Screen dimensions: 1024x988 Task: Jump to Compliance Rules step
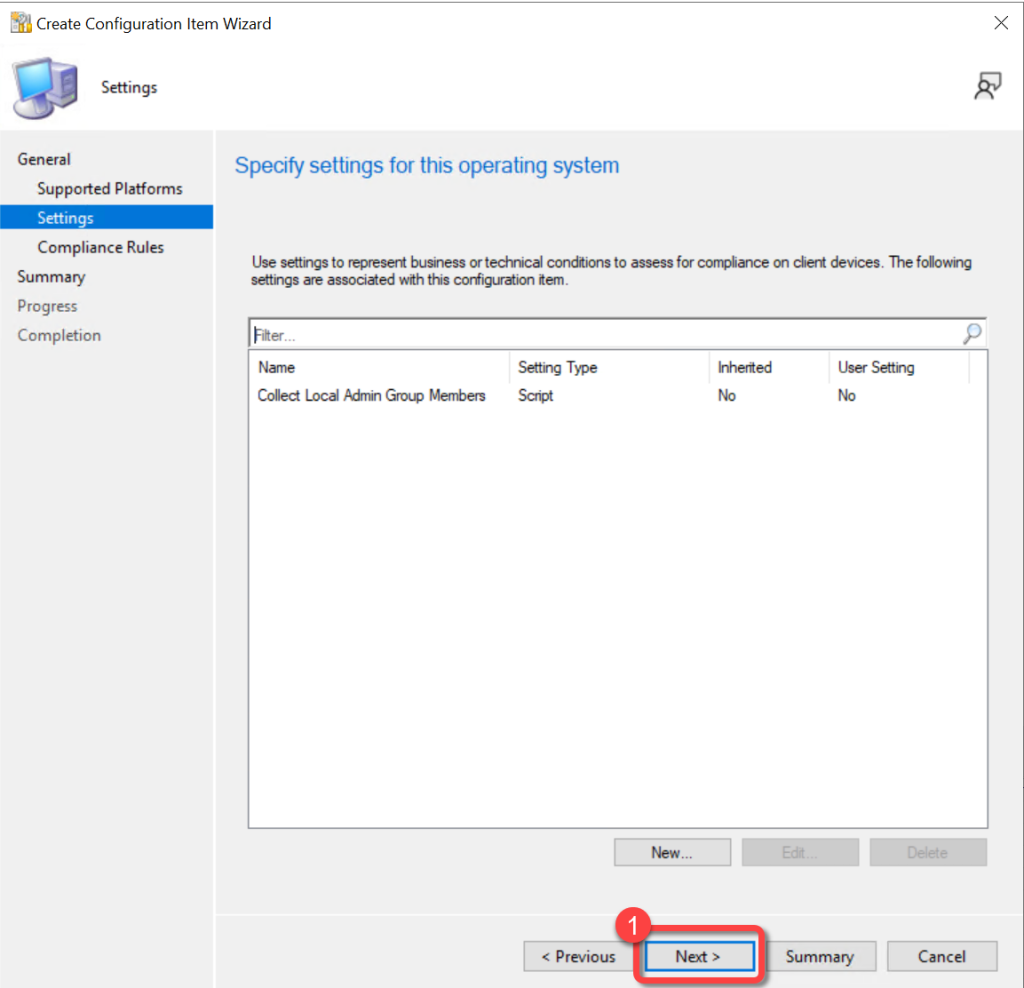(100, 247)
